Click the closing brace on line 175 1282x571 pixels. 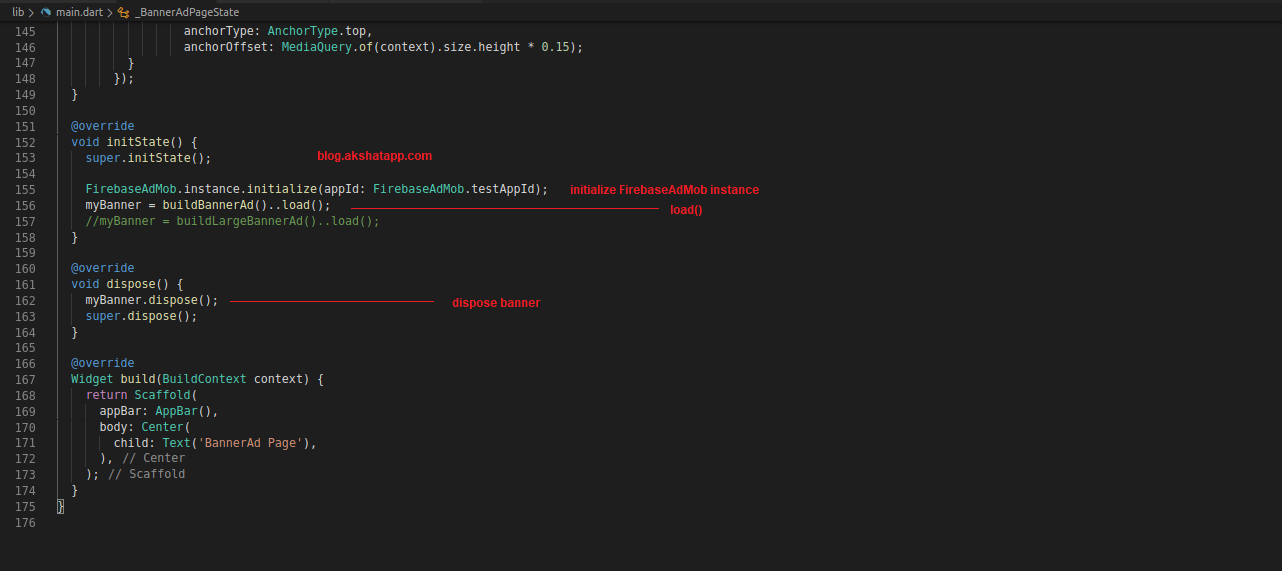pos(60,506)
